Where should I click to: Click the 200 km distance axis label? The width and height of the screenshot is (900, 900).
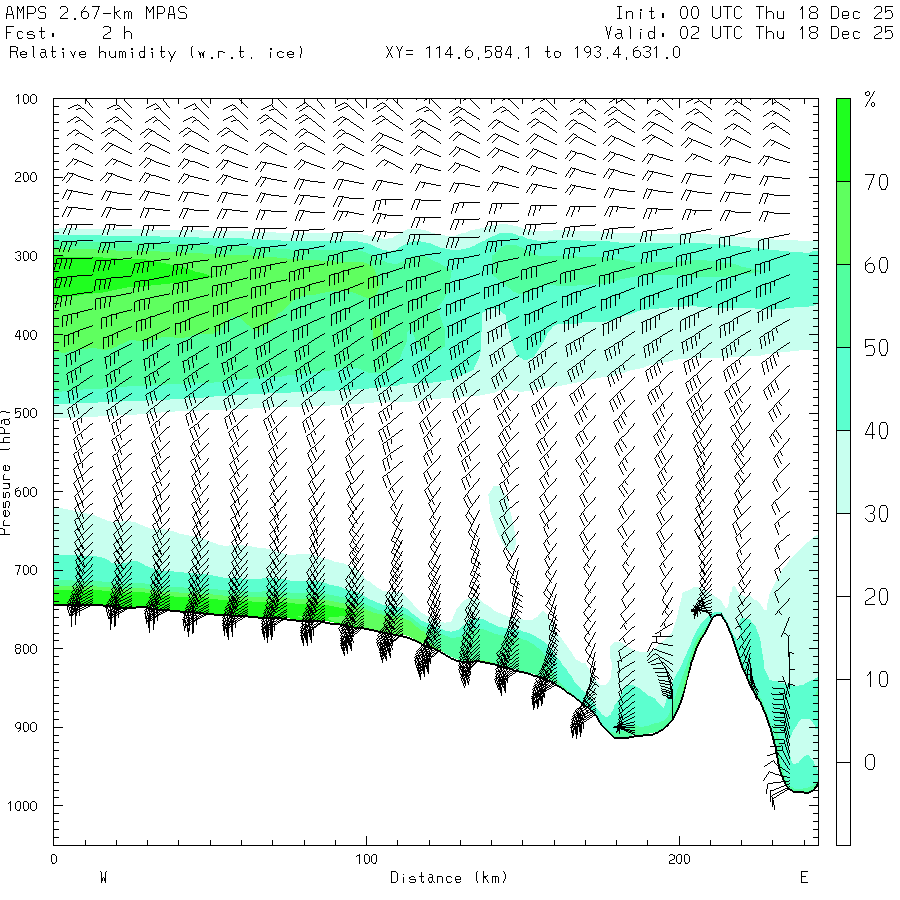679,859
